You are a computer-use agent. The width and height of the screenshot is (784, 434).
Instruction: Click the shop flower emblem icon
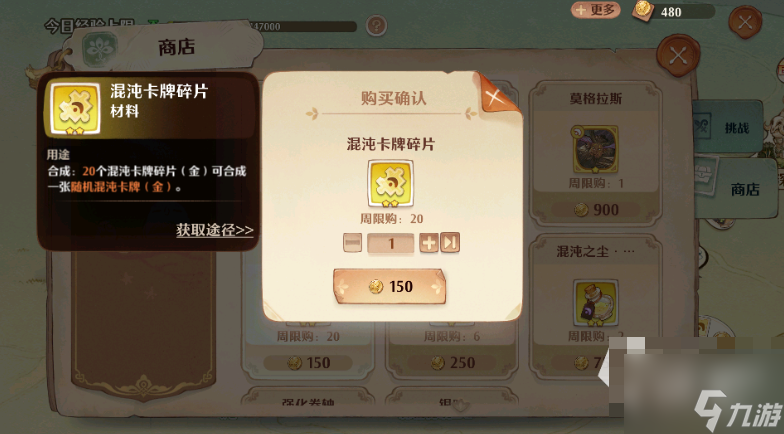(x=100, y=48)
